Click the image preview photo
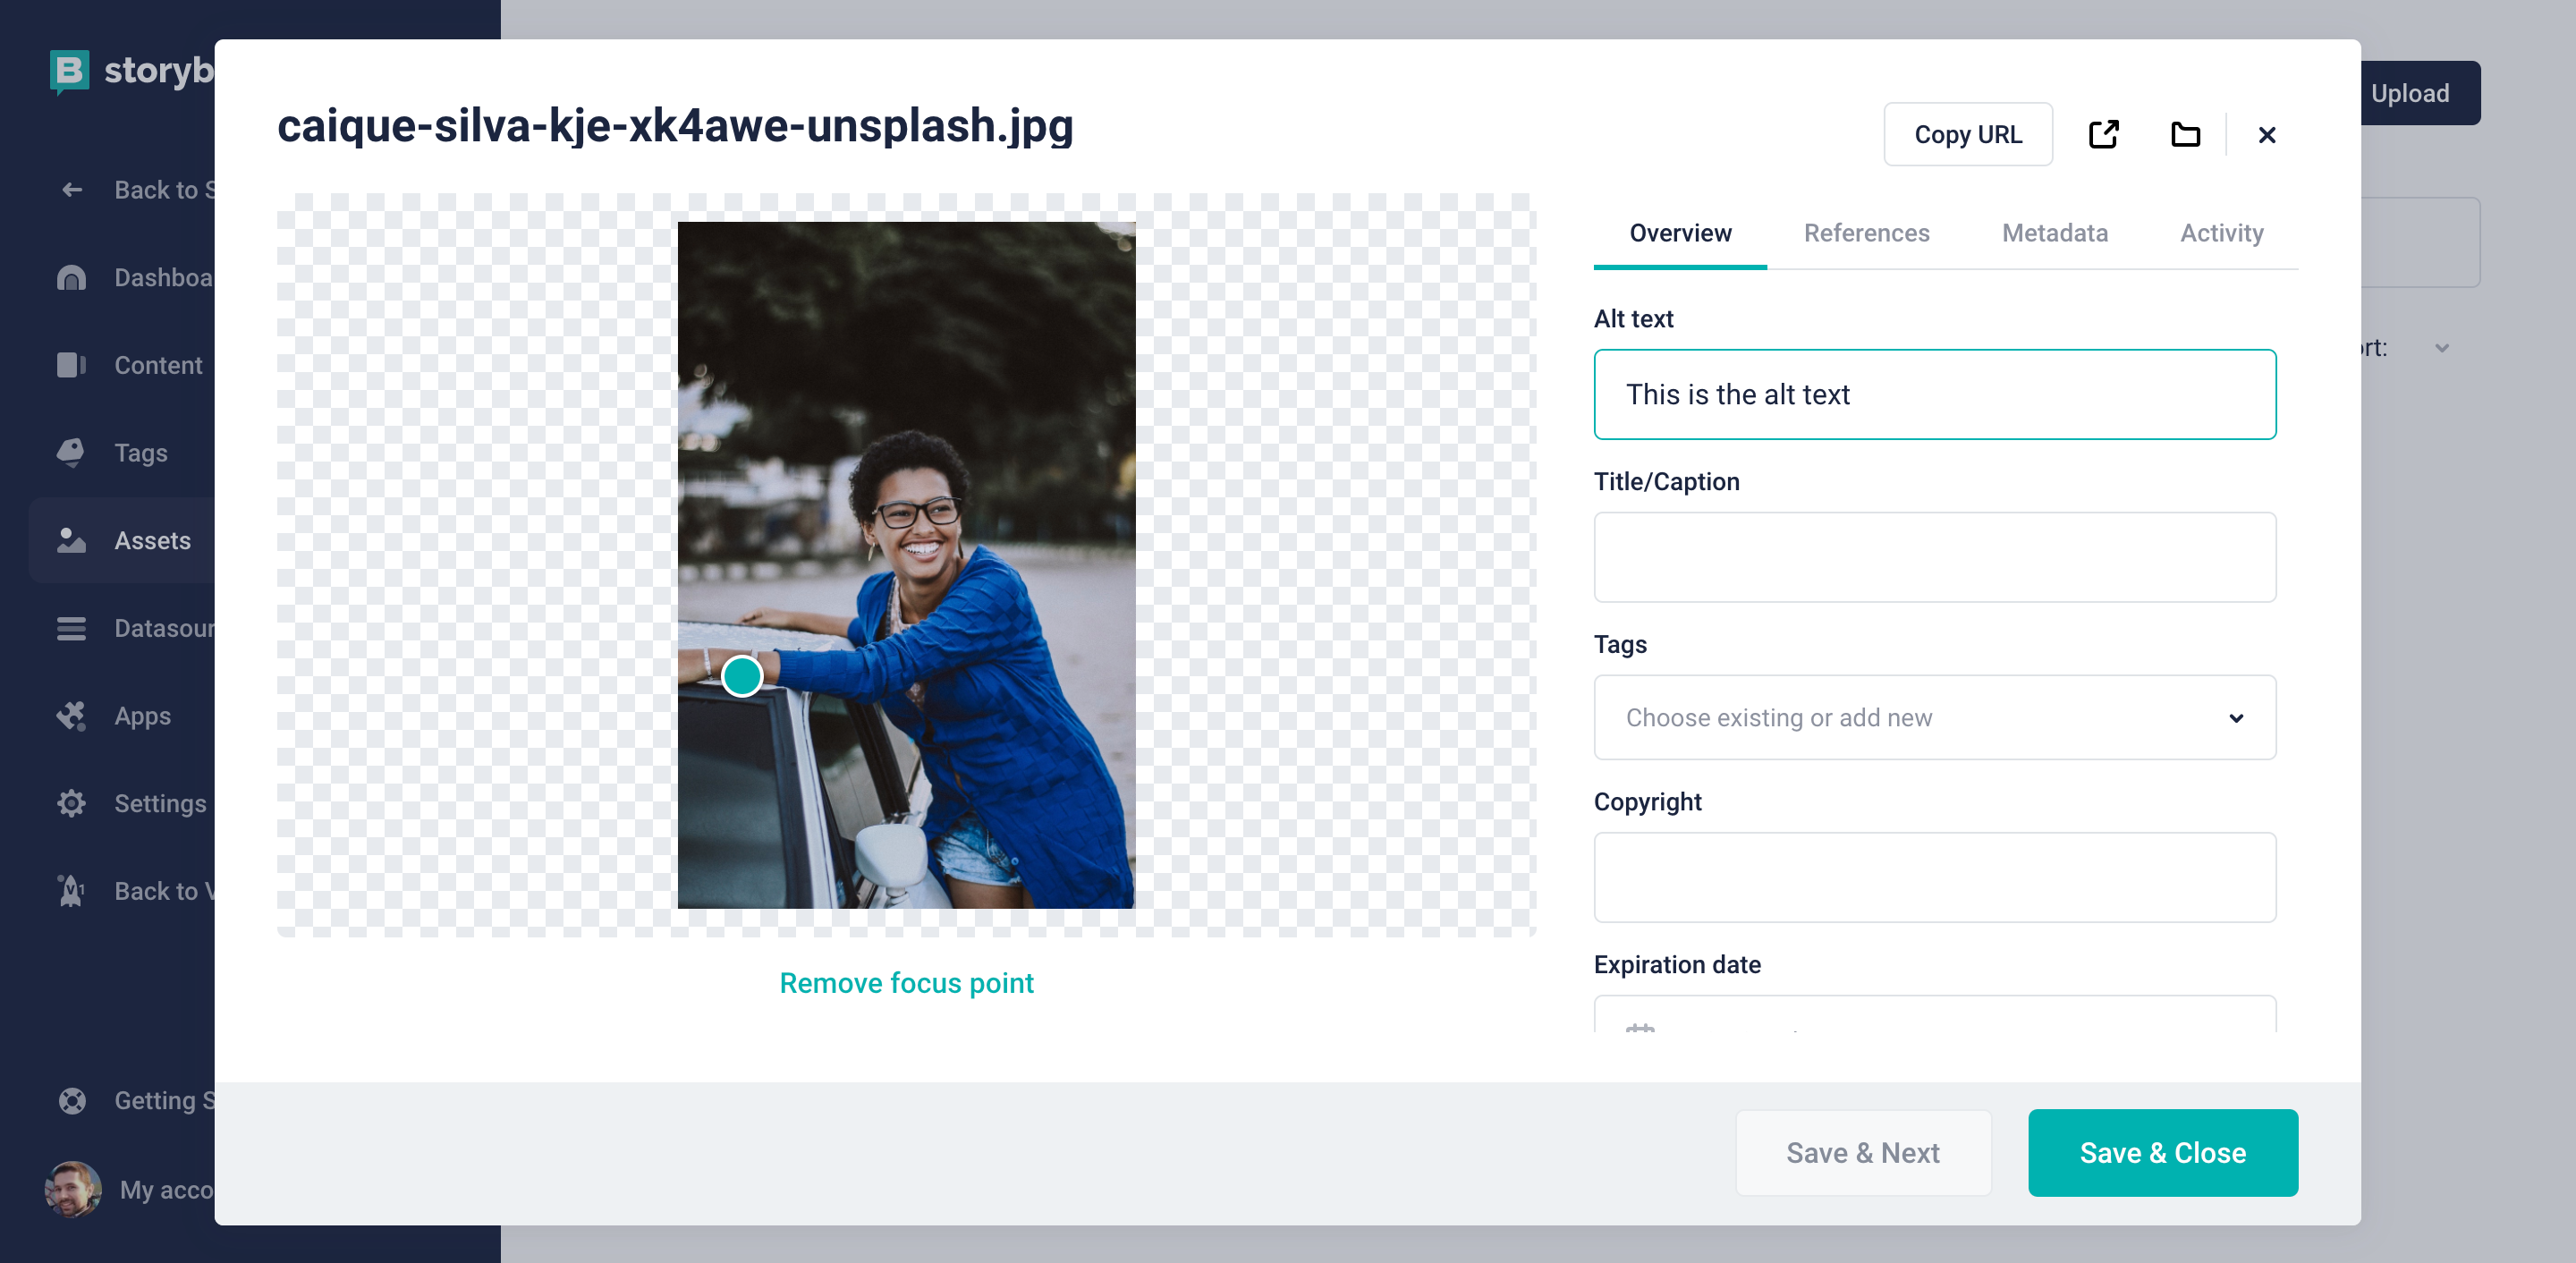 906,565
